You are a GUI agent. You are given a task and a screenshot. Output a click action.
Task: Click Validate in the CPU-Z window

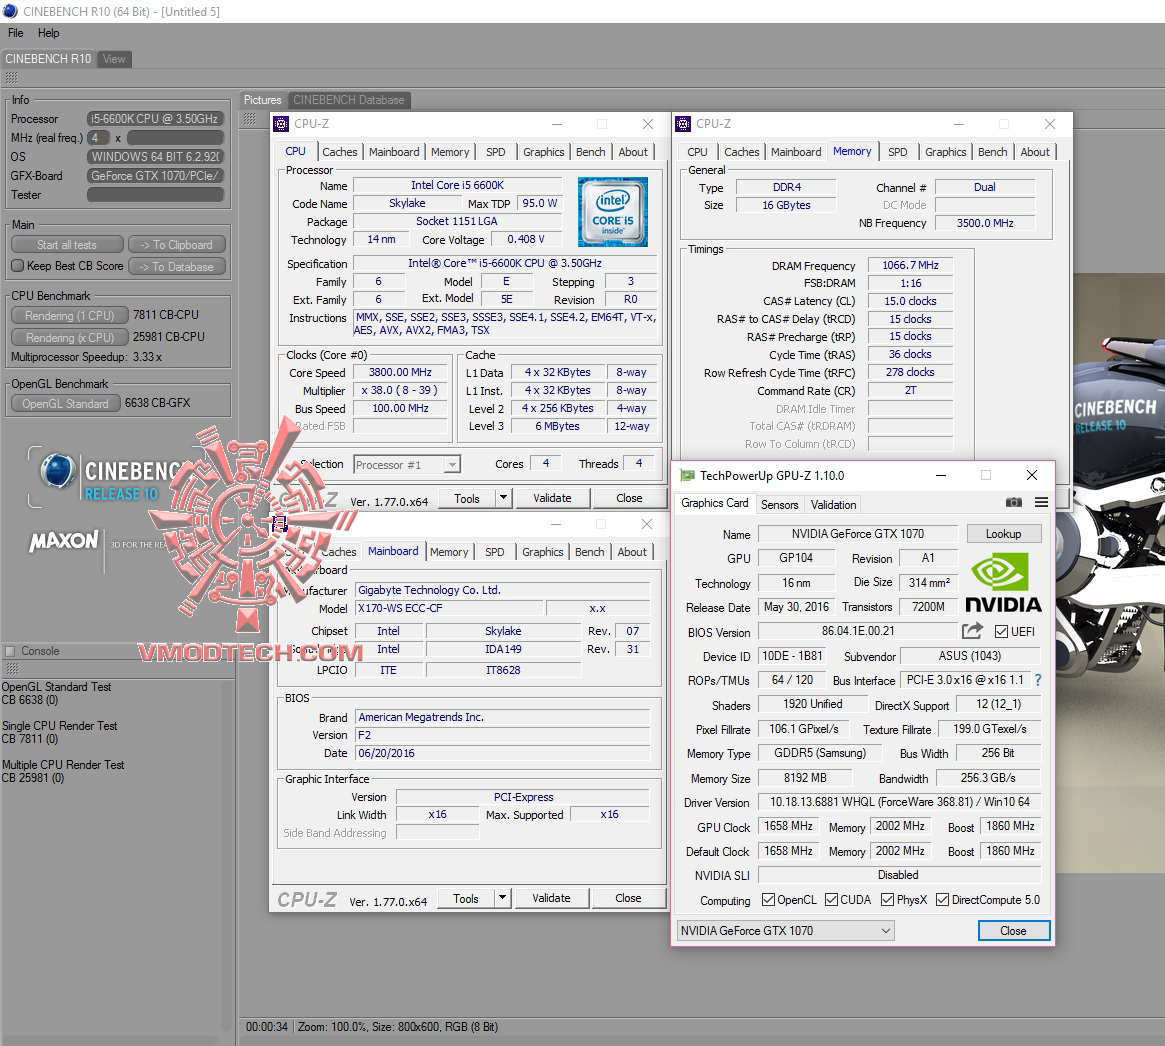click(x=553, y=497)
